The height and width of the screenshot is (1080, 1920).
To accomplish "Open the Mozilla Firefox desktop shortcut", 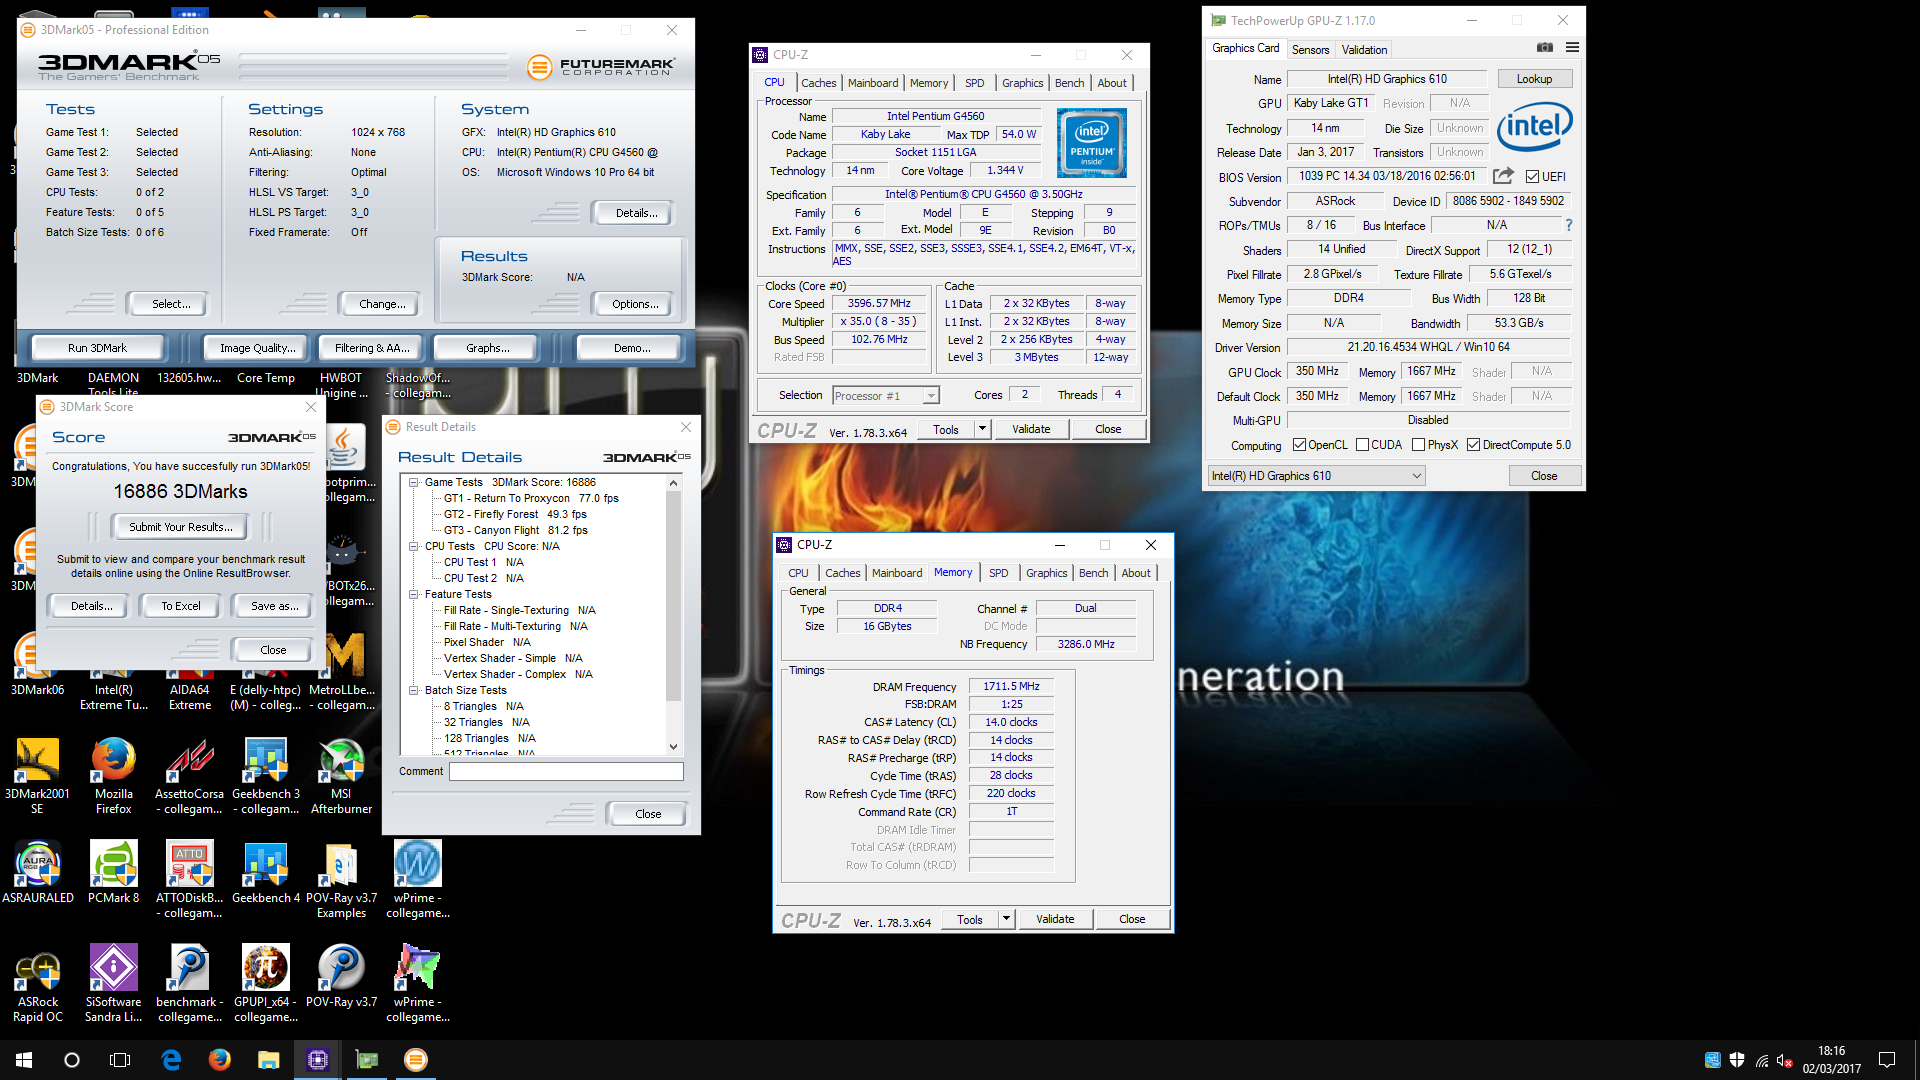I will [x=114, y=777].
